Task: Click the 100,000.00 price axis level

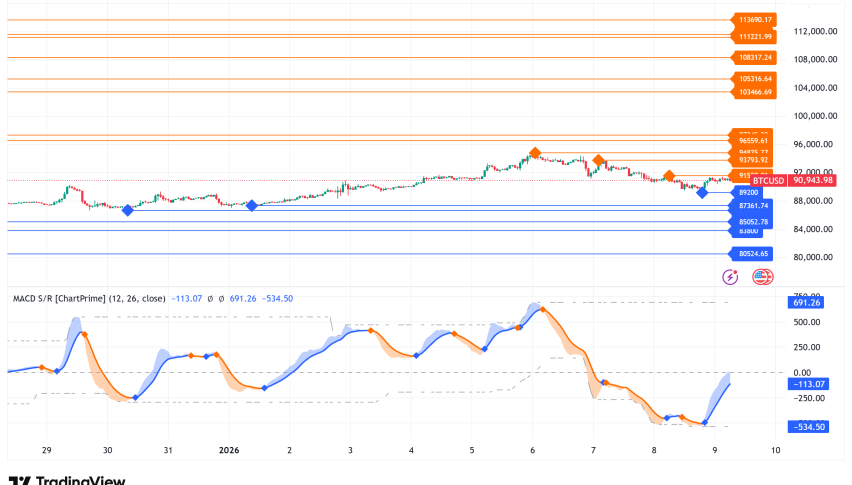Action: coord(814,116)
